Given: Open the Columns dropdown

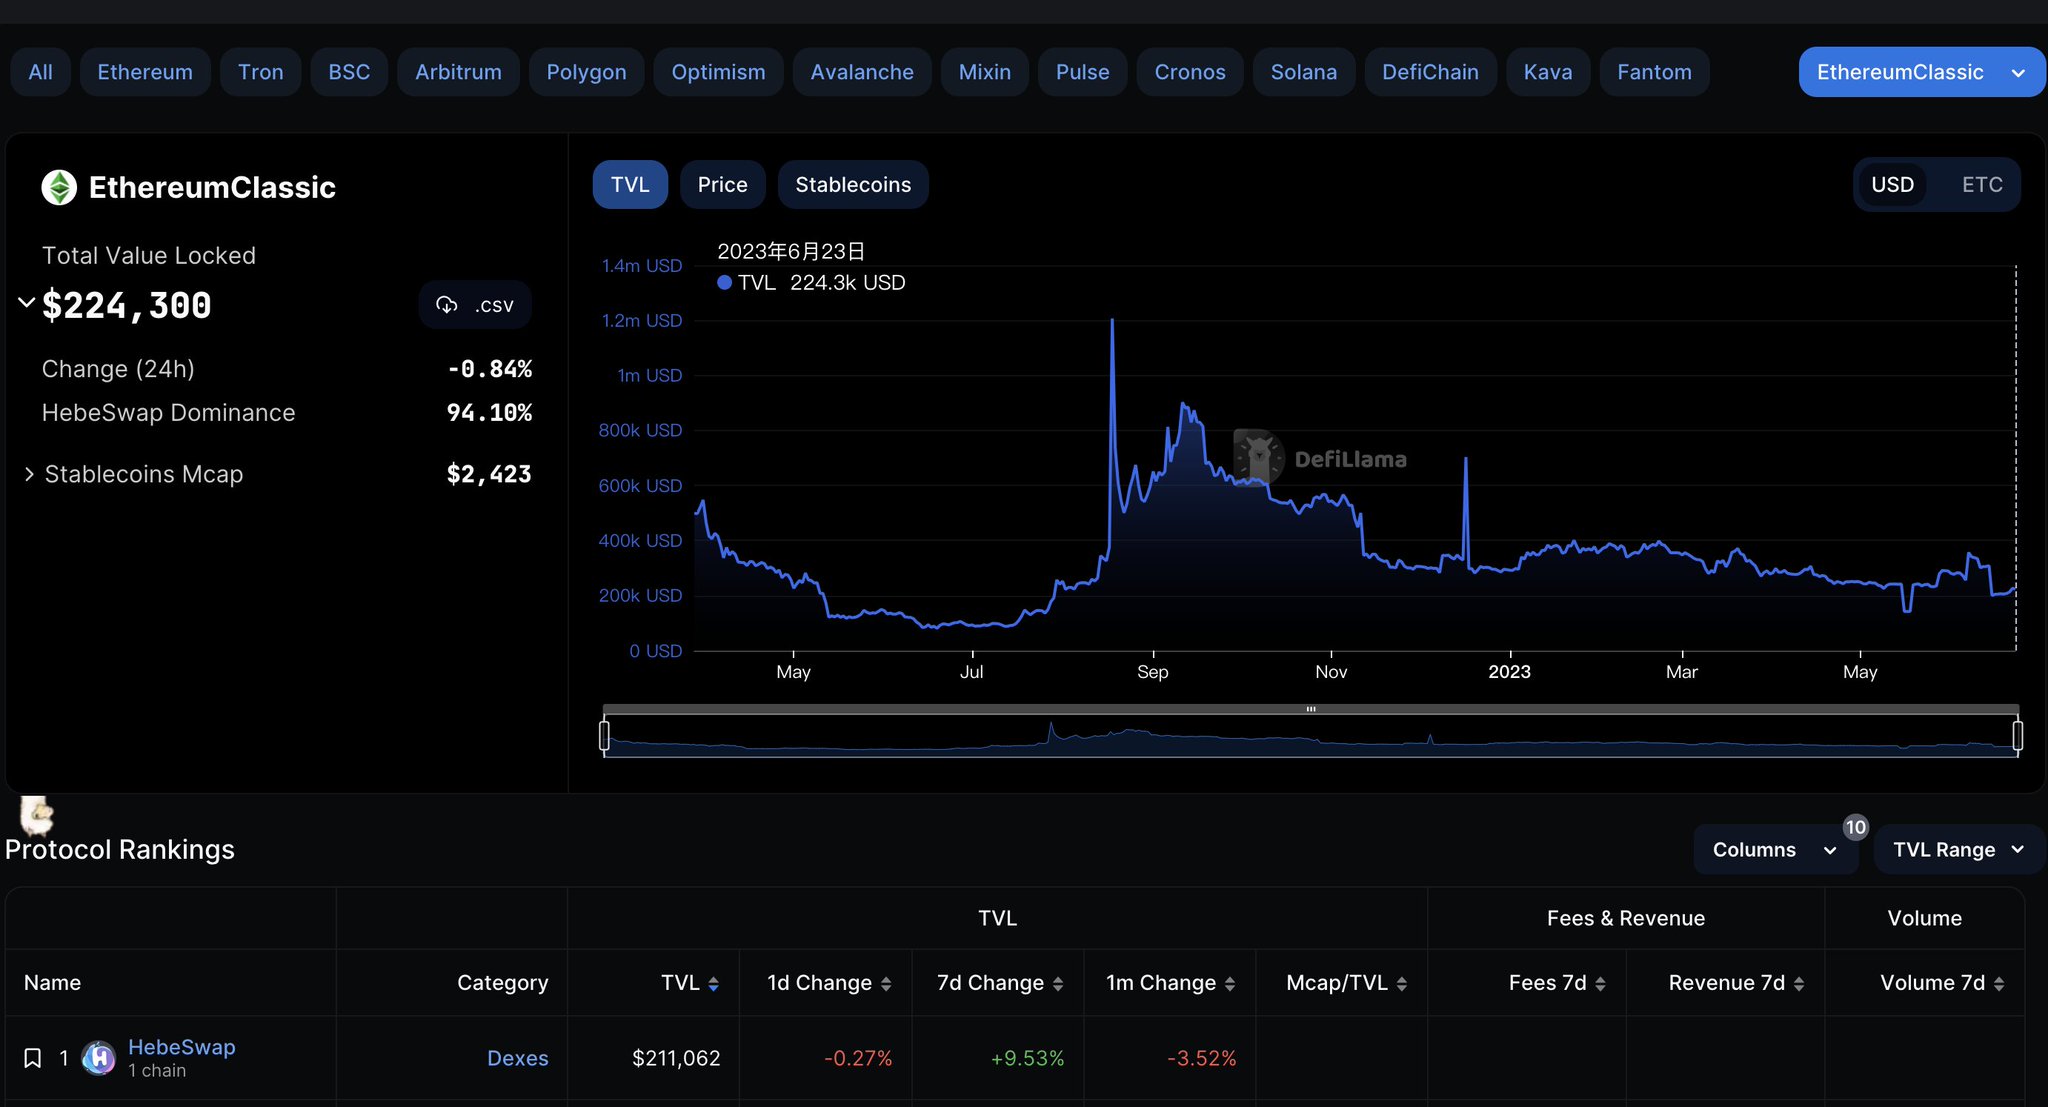Looking at the screenshot, I should 1775,850.
